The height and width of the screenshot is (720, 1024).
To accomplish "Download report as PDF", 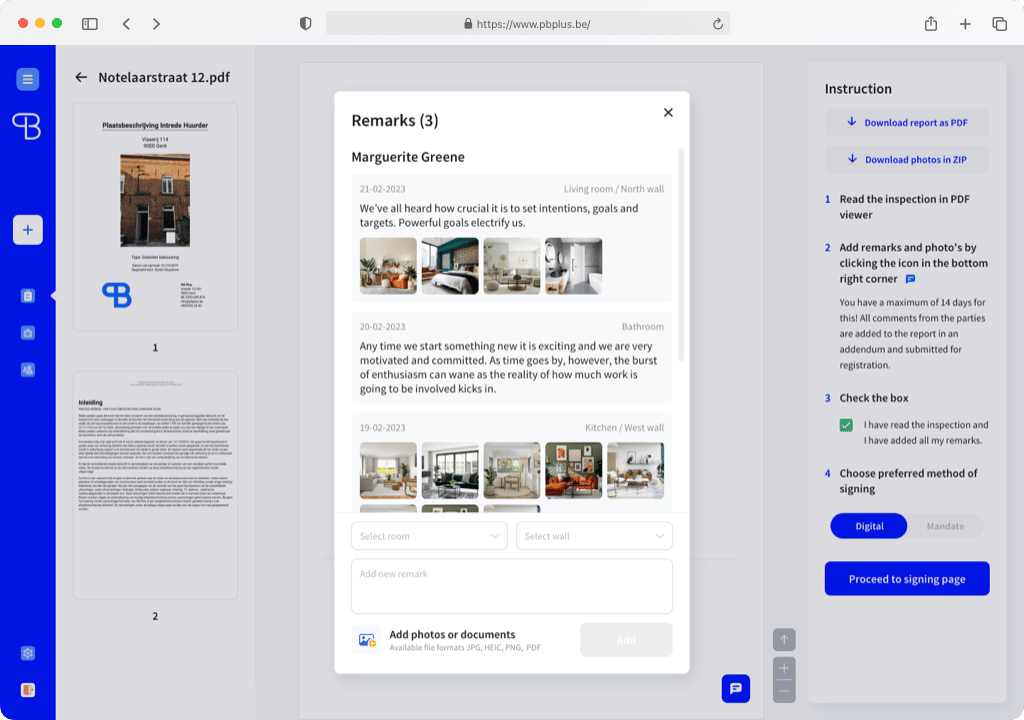I will [x=907, y=122].
